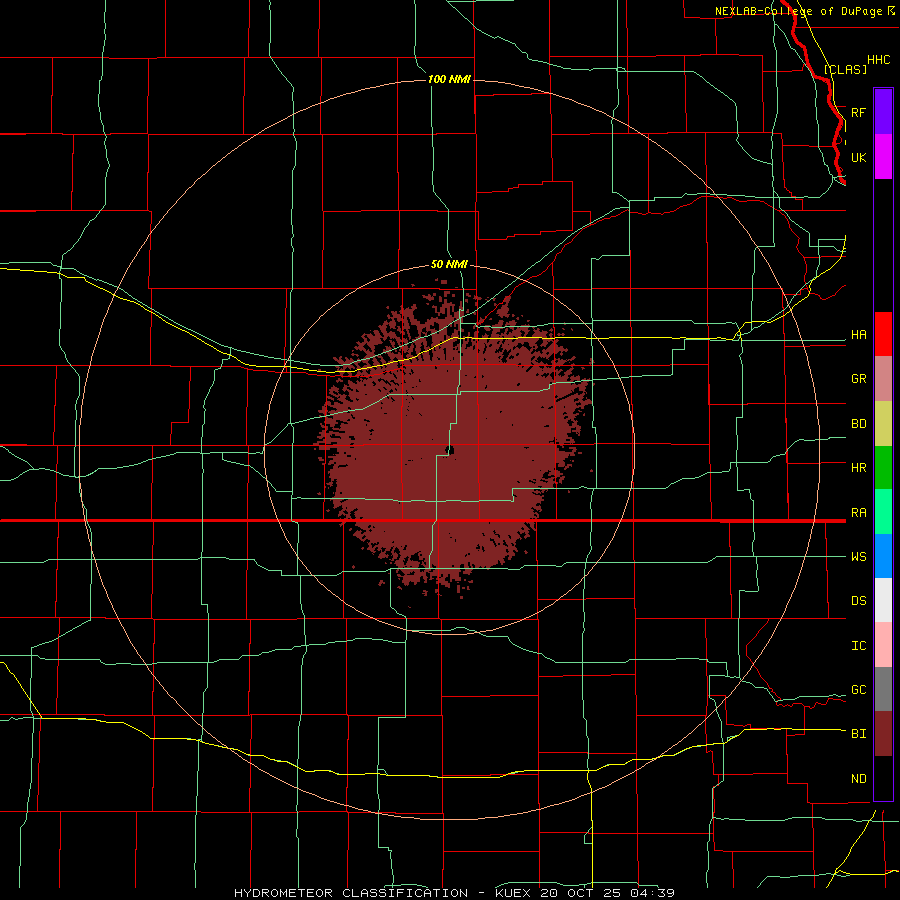Click the IC legend label

[859, 646]
